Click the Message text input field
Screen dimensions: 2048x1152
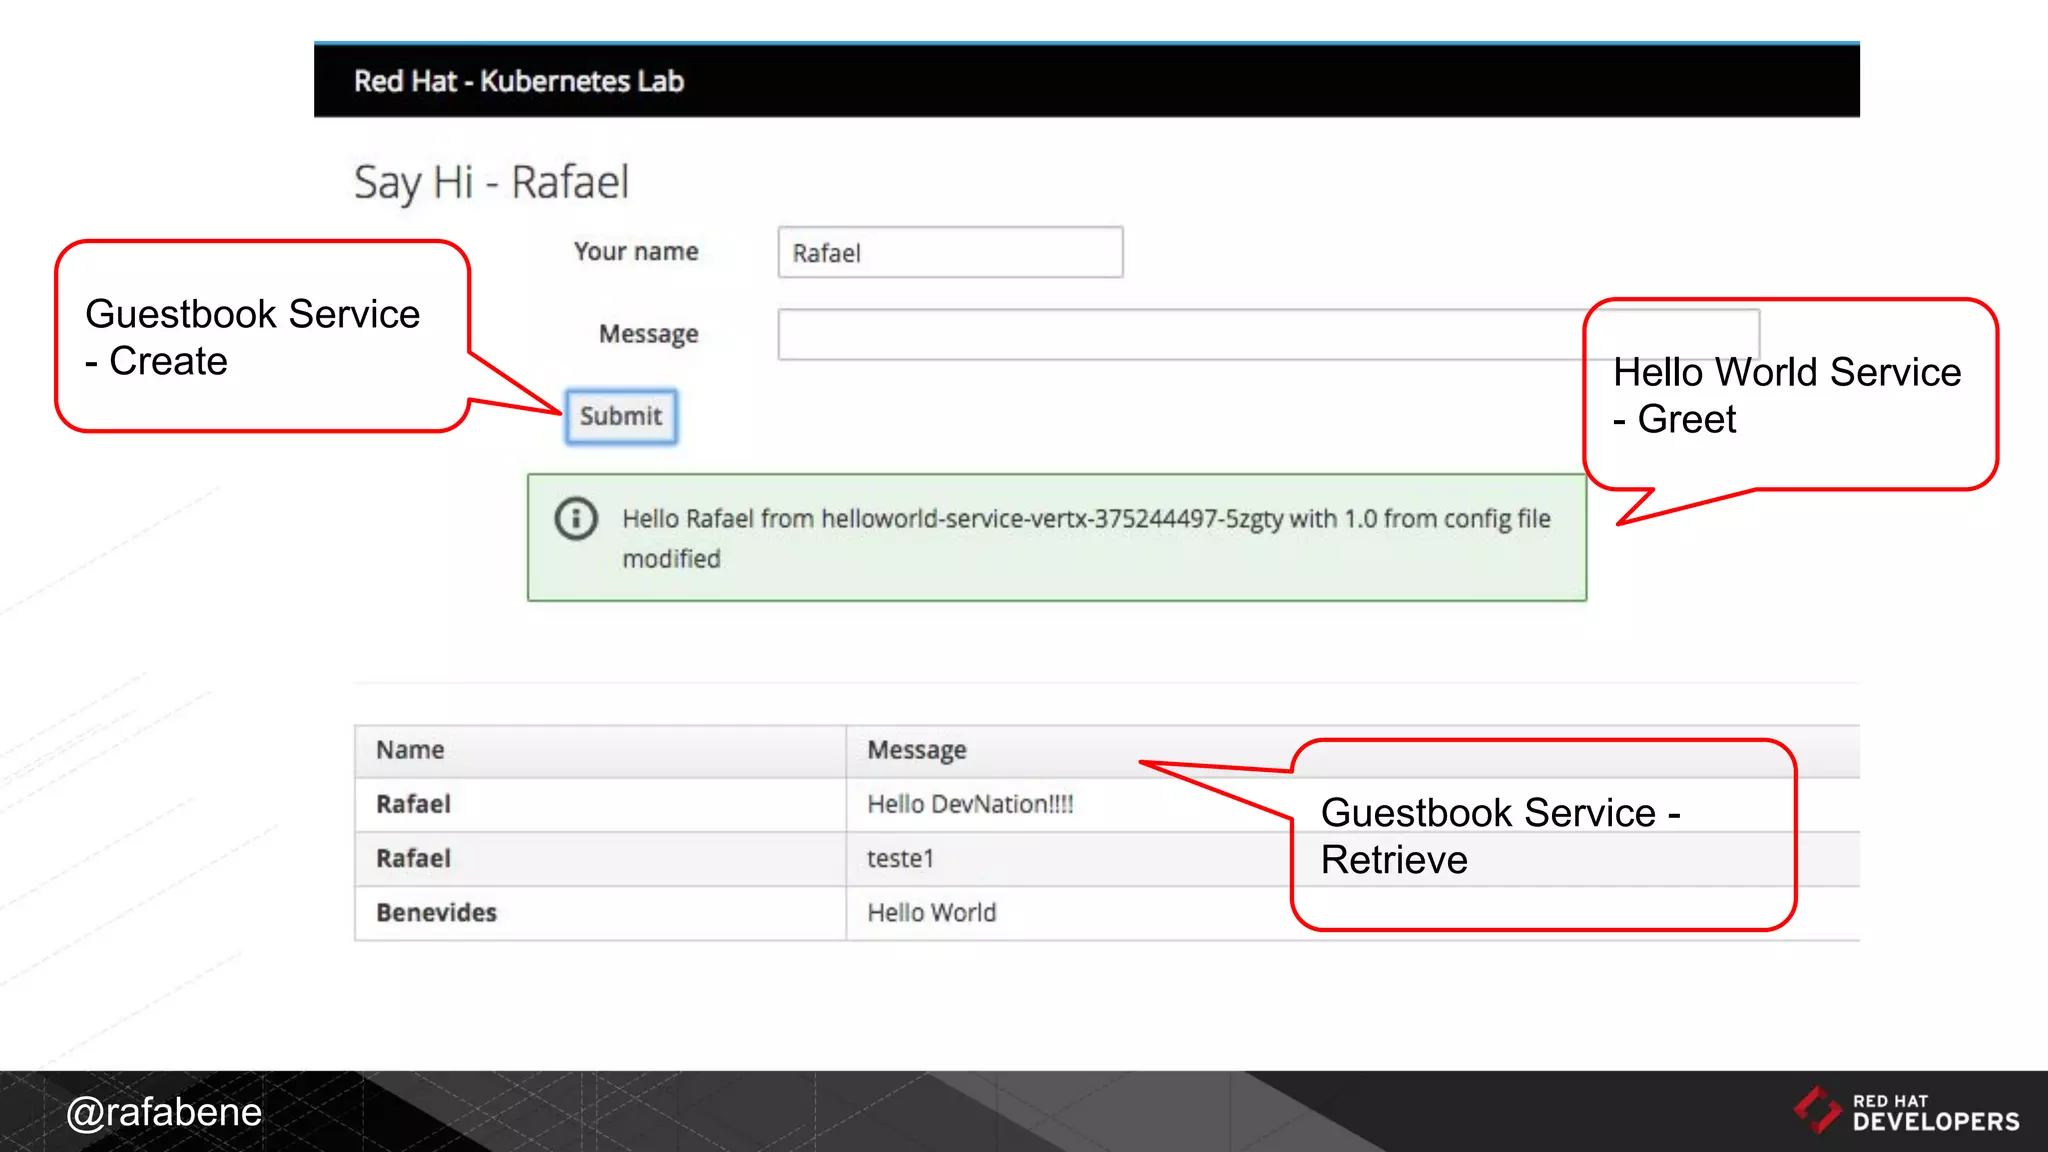click(x=1180, y=334)
